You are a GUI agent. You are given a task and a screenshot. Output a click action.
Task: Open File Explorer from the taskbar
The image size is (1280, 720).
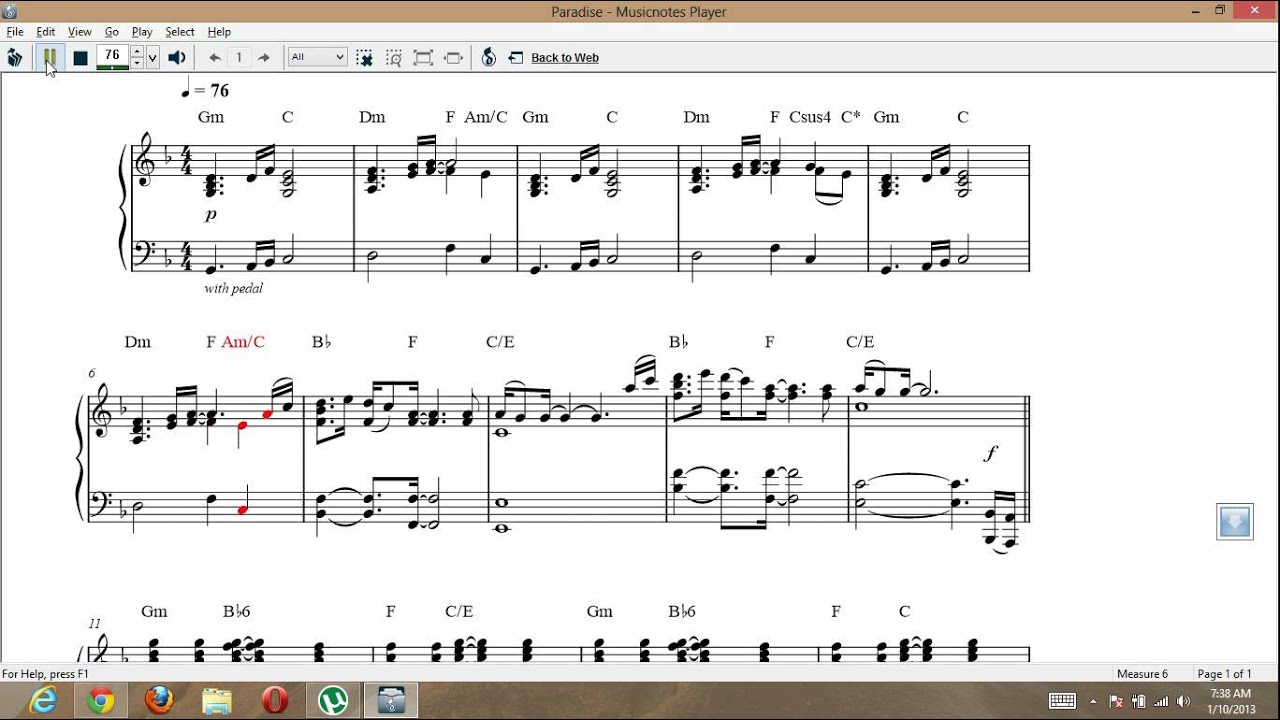216,701
